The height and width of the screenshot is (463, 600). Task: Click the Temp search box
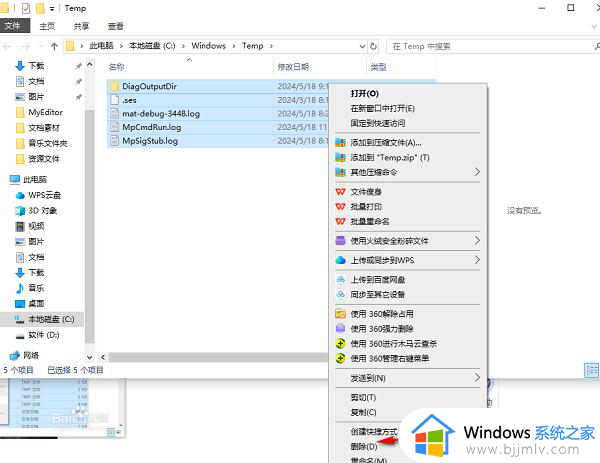click(x=491, y=46)
